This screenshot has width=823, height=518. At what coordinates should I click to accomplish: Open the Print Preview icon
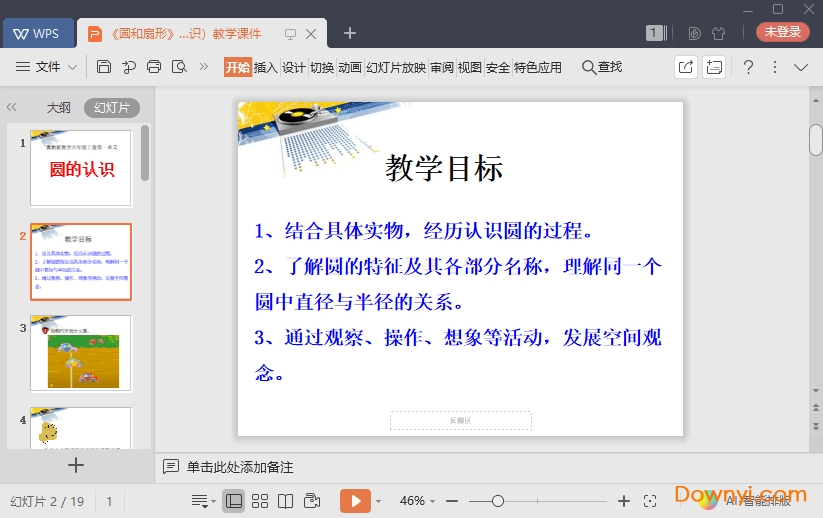pyautogui.click(x=180, y=67)
